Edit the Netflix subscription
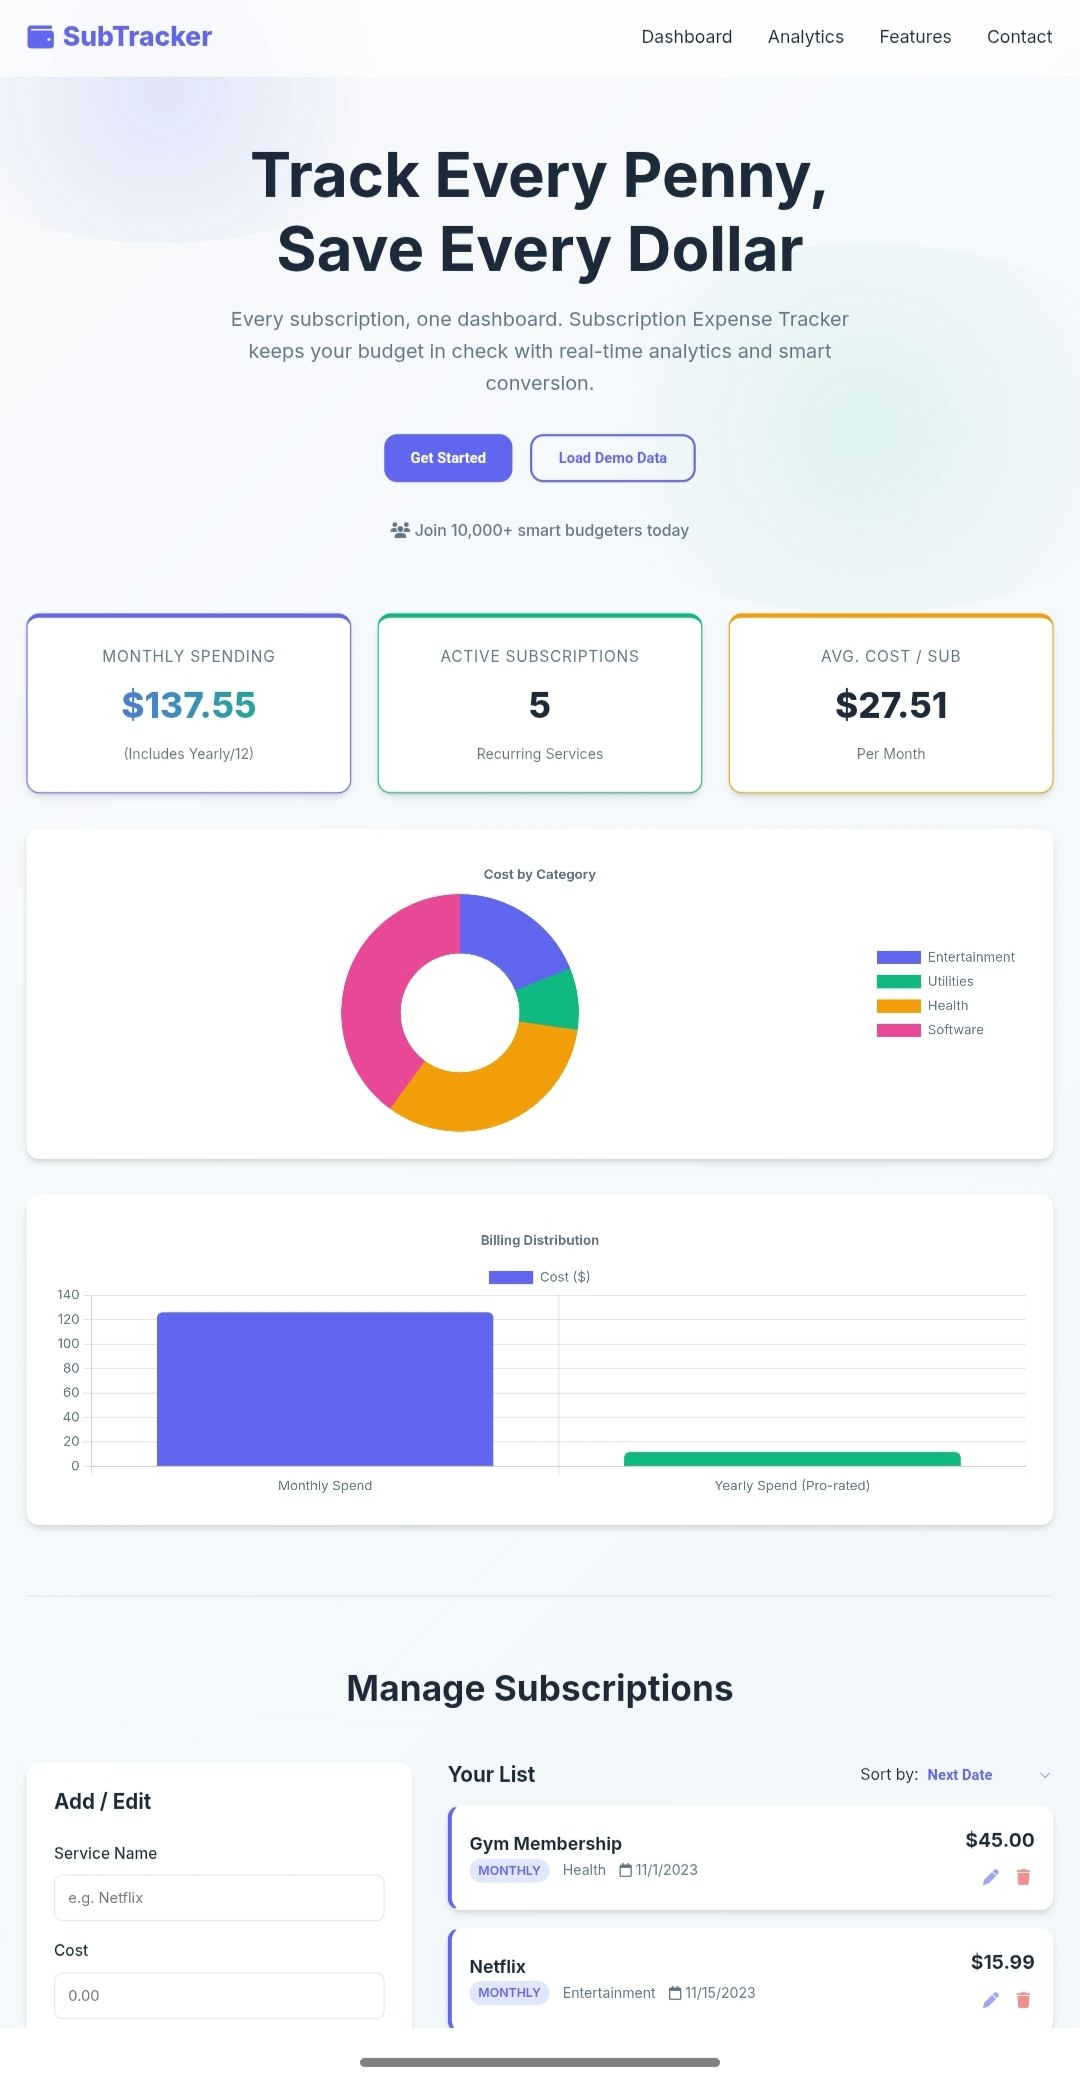Image resolution: width=1080 pixels, height=2073 pixels. 991,1999
